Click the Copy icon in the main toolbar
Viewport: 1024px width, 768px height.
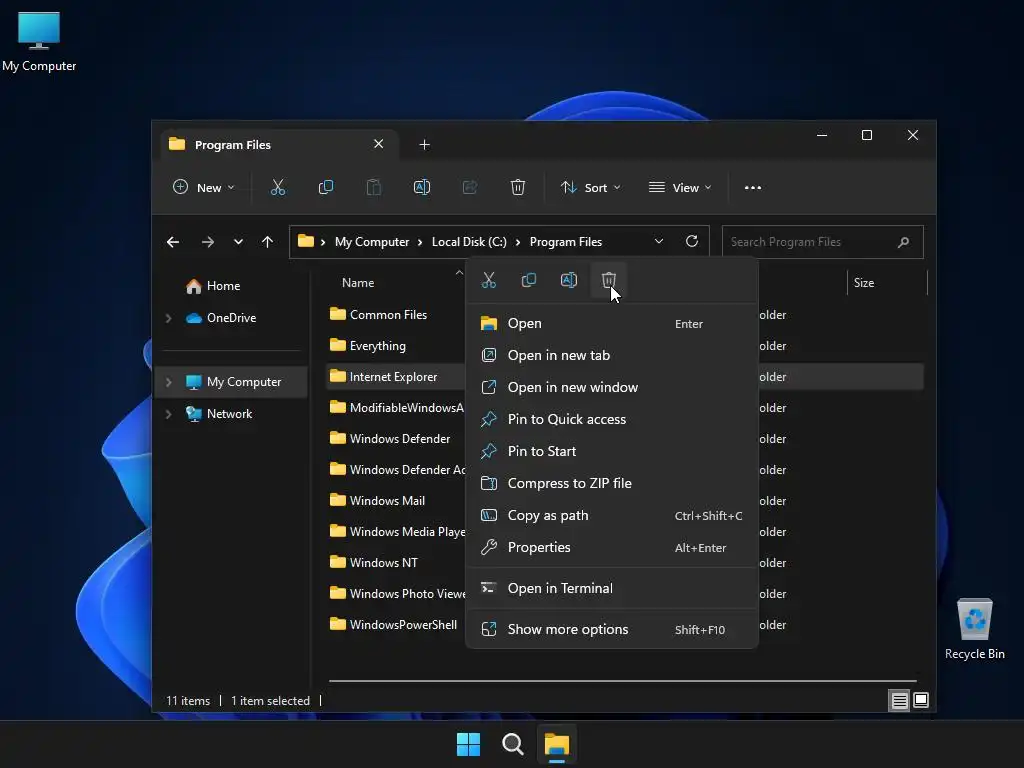(x=325, y=187)
